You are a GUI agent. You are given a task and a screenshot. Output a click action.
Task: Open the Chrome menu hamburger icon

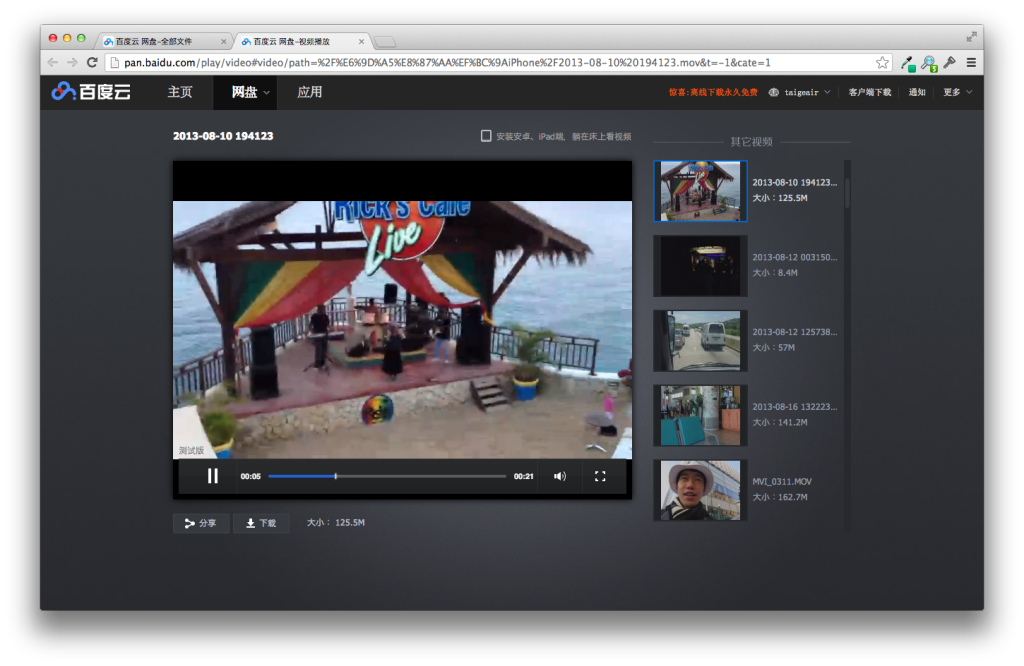[971, 63]
